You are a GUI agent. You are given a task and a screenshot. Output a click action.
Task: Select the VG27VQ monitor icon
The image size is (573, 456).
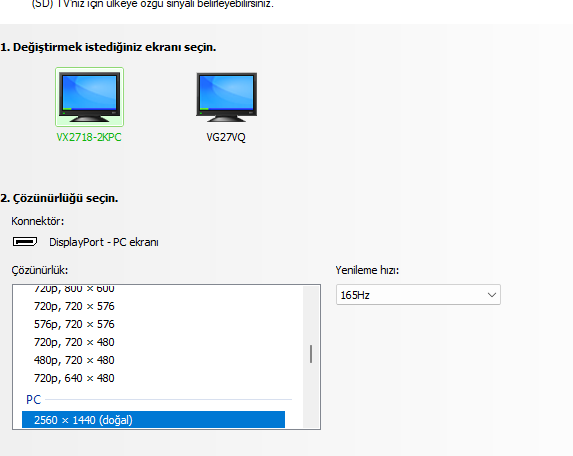[227, 97]
